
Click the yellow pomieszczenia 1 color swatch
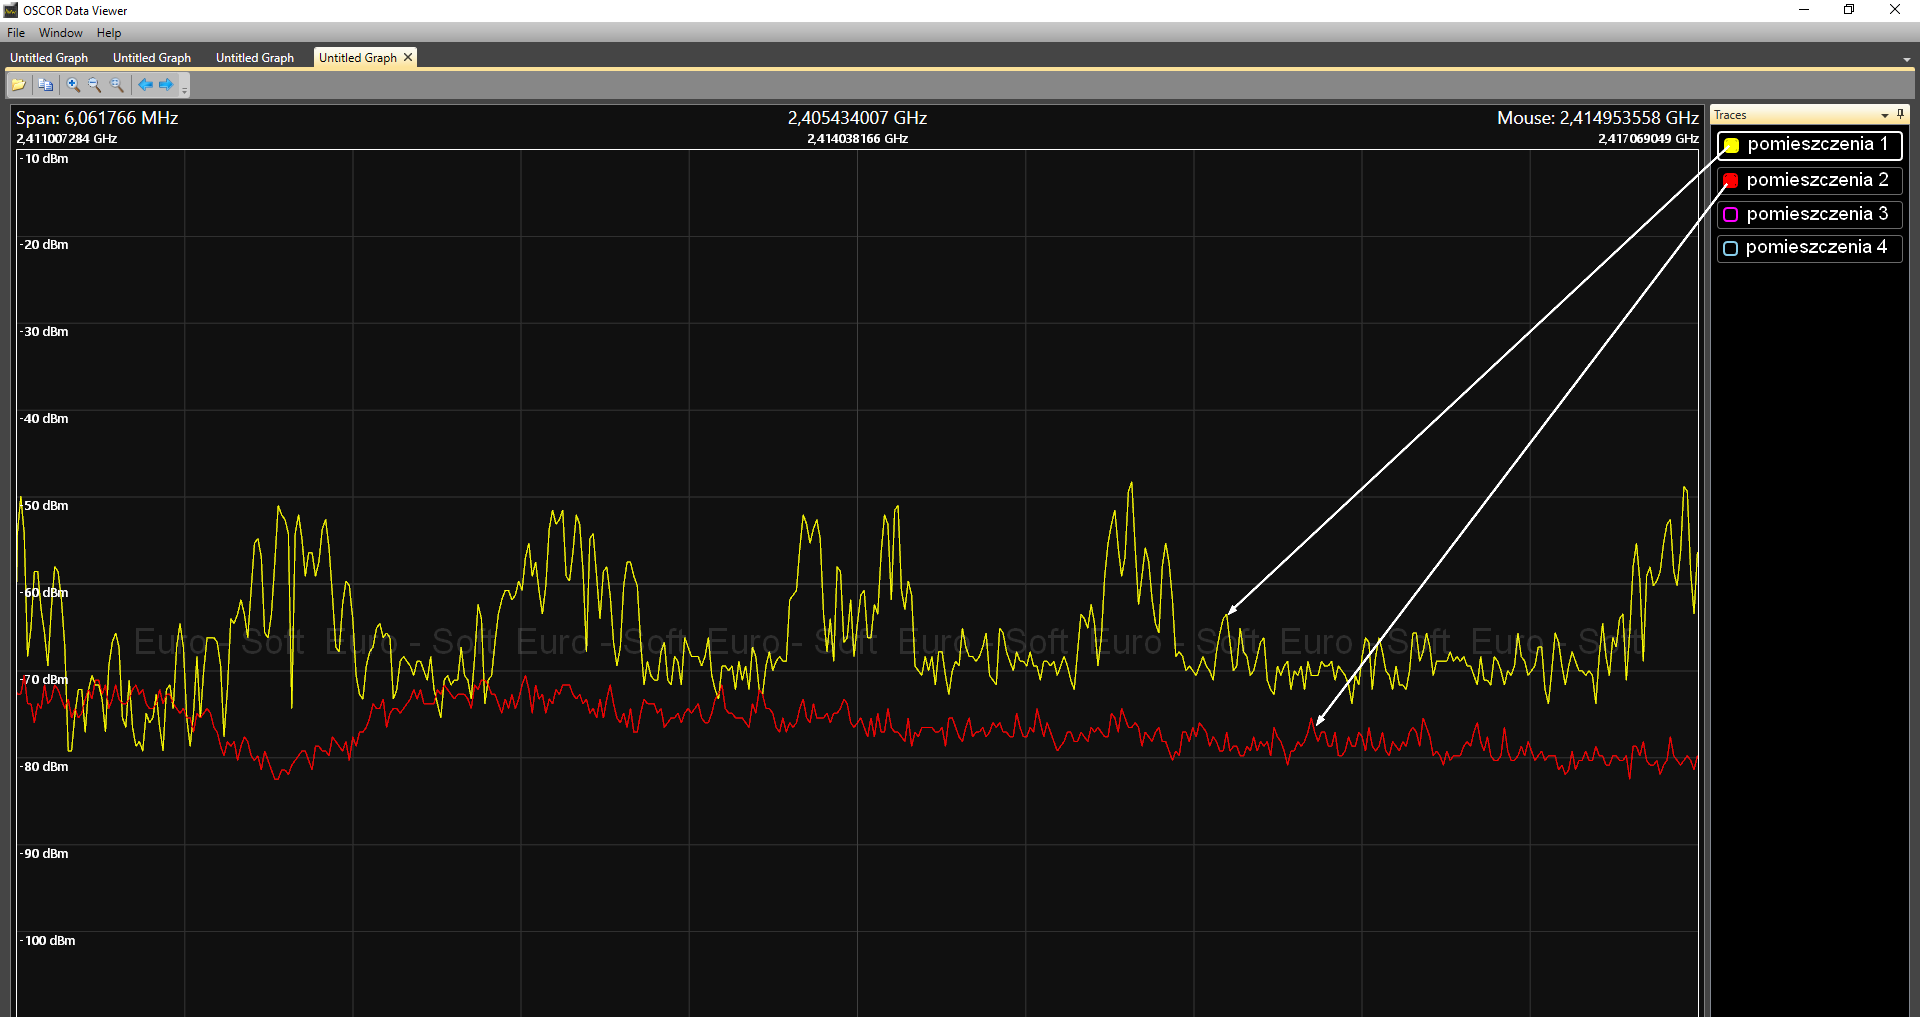1731,146
